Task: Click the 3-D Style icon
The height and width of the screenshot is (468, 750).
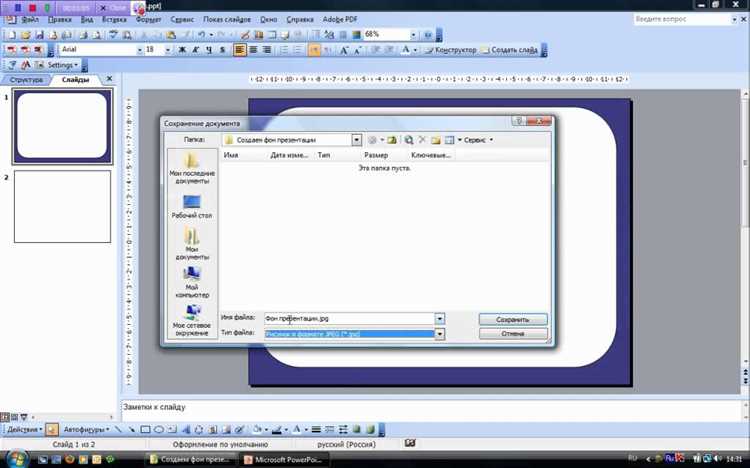Action: [x=370, y=429]
